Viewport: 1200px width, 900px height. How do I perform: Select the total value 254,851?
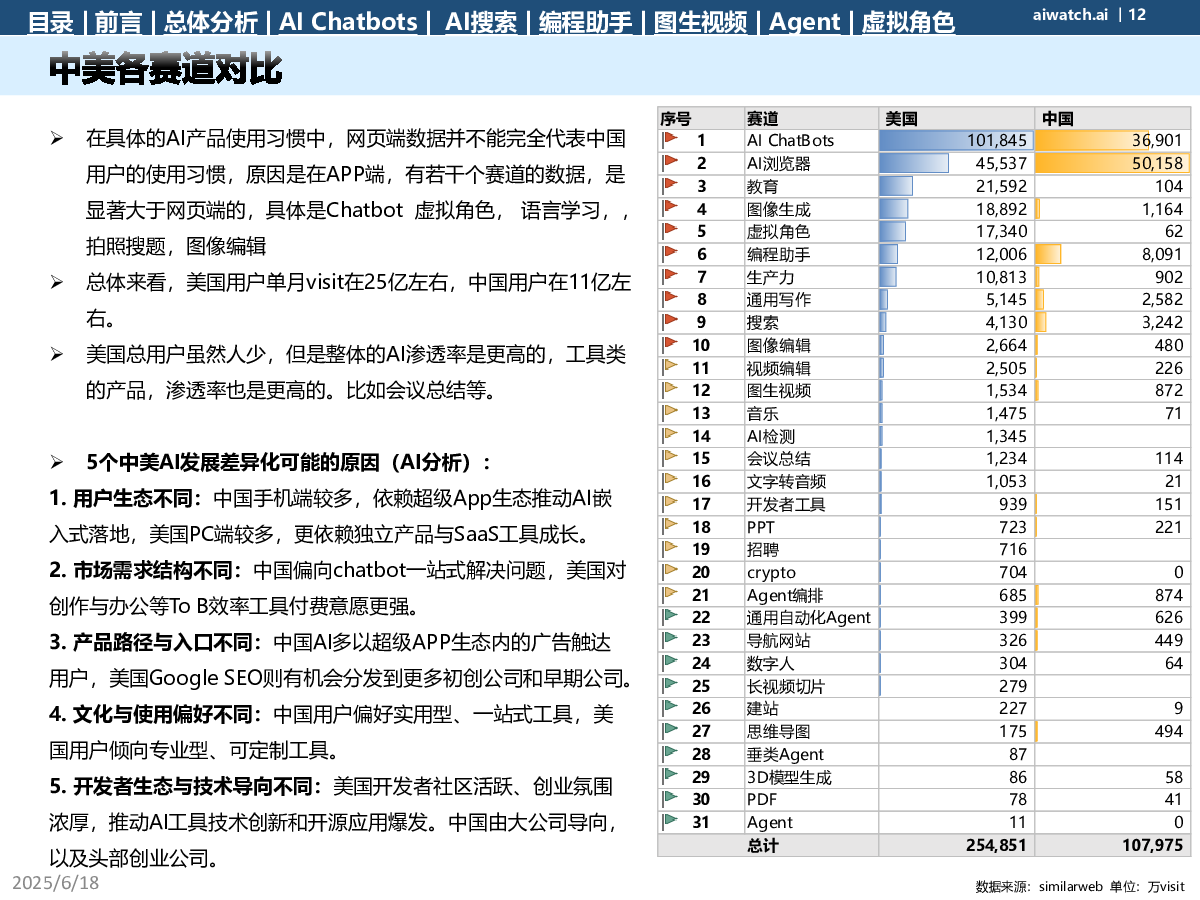coord(996,845)
